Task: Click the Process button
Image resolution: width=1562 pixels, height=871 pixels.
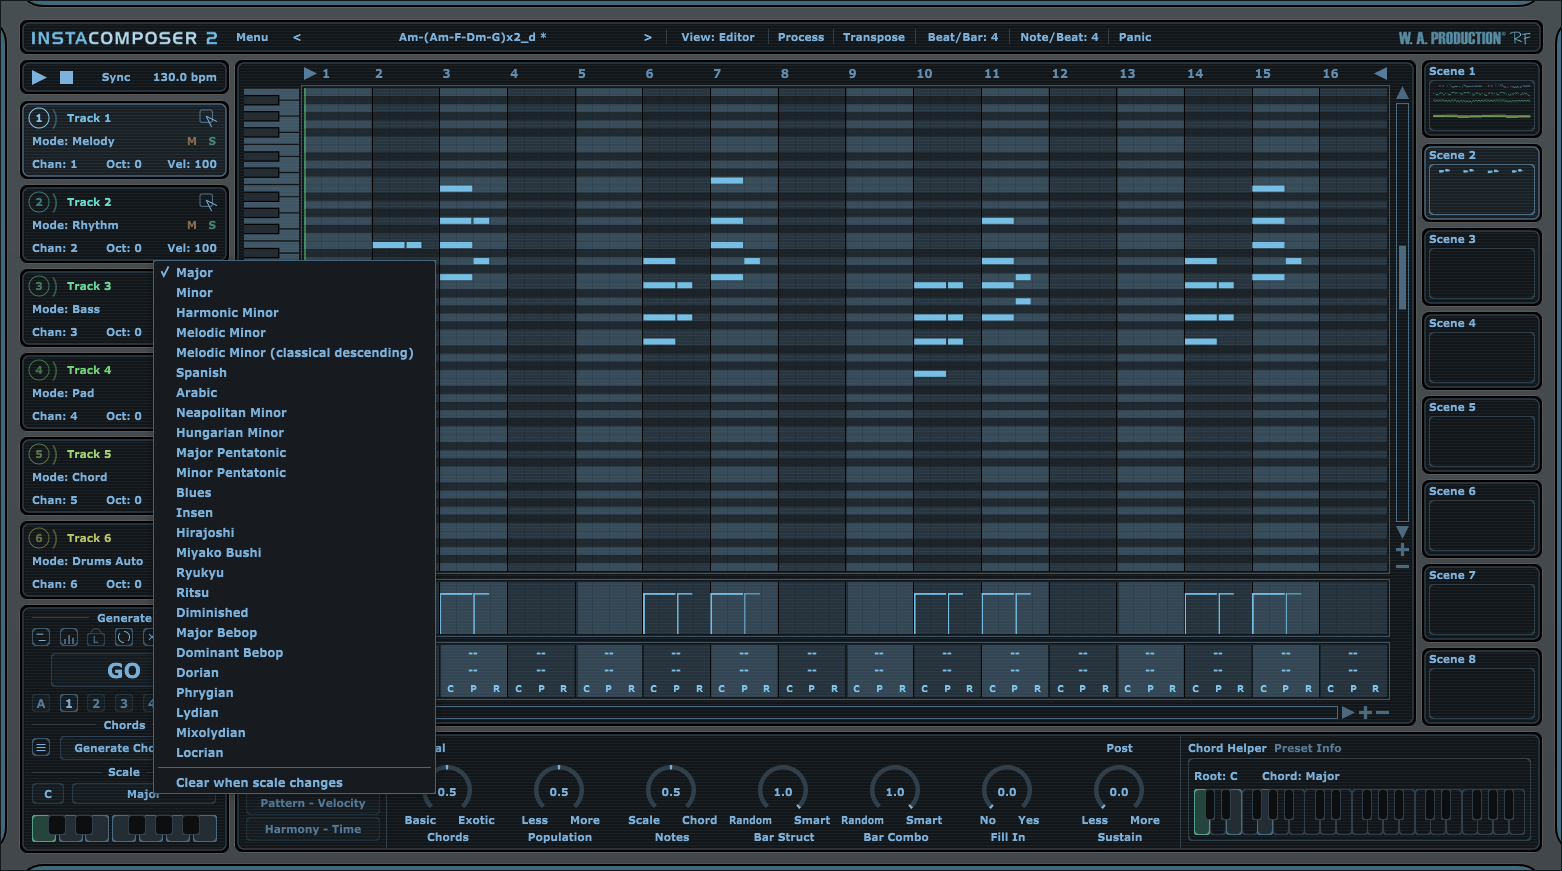Action: [801, 37]
